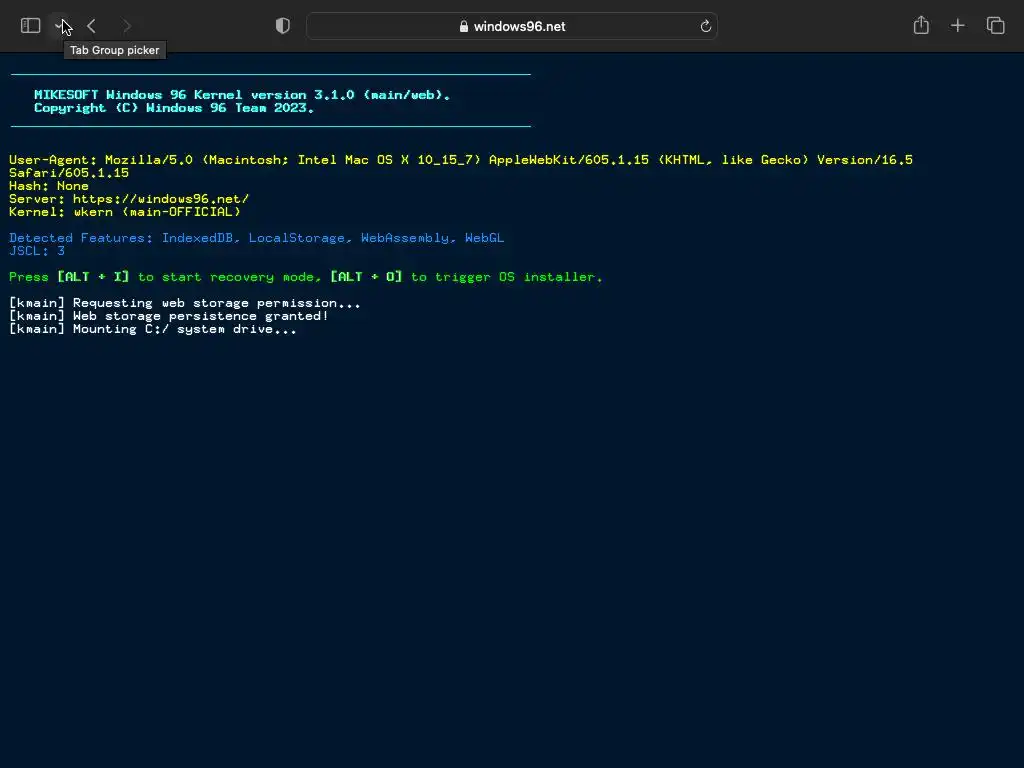The height and width of the screenshot is (768, 1024).
Task: Click 'Mounting C:/ system drive...' line
Action: click(x=153, y=329)
